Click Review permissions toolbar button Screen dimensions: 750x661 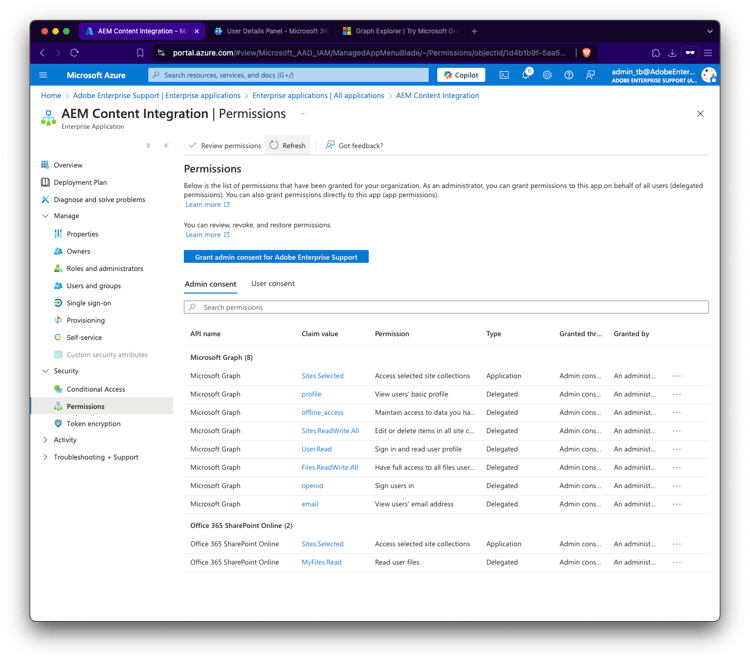tap(225, 145)
